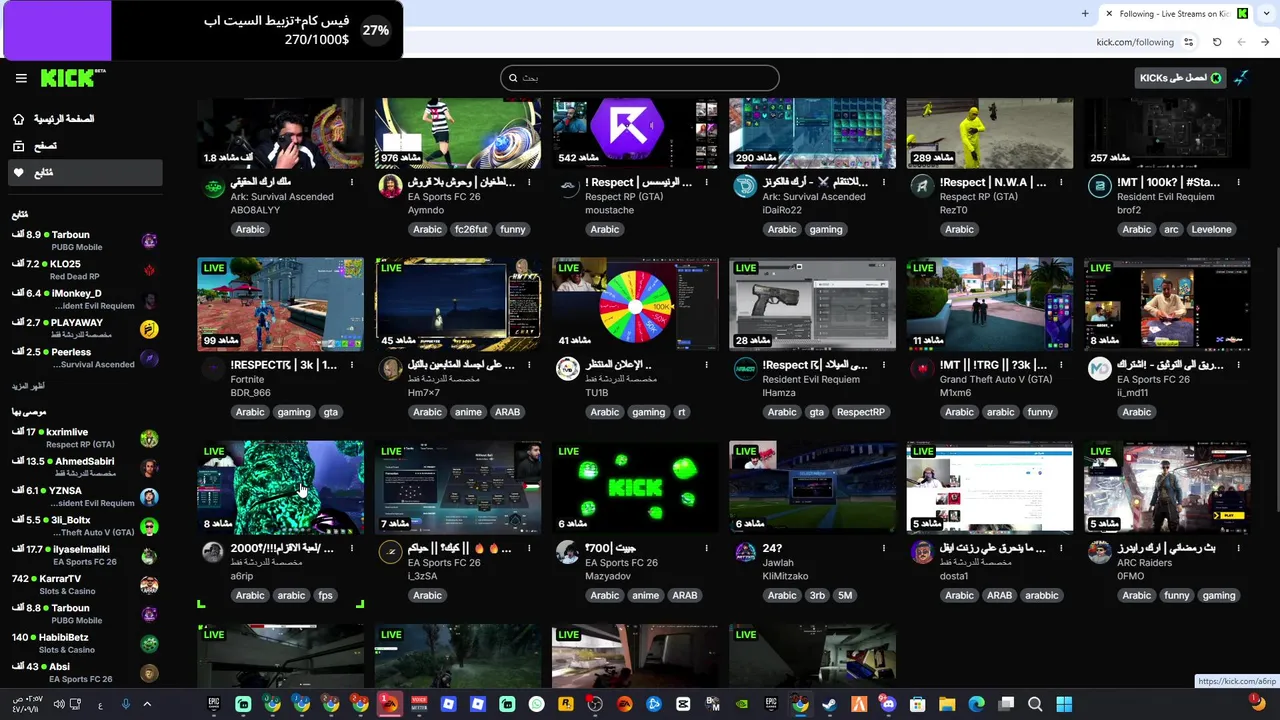Open M1xm6 channel avatar
Image resolution: width=1280 pixels, height=720 pixels.
pyautogui.click(x=922, y=369)
